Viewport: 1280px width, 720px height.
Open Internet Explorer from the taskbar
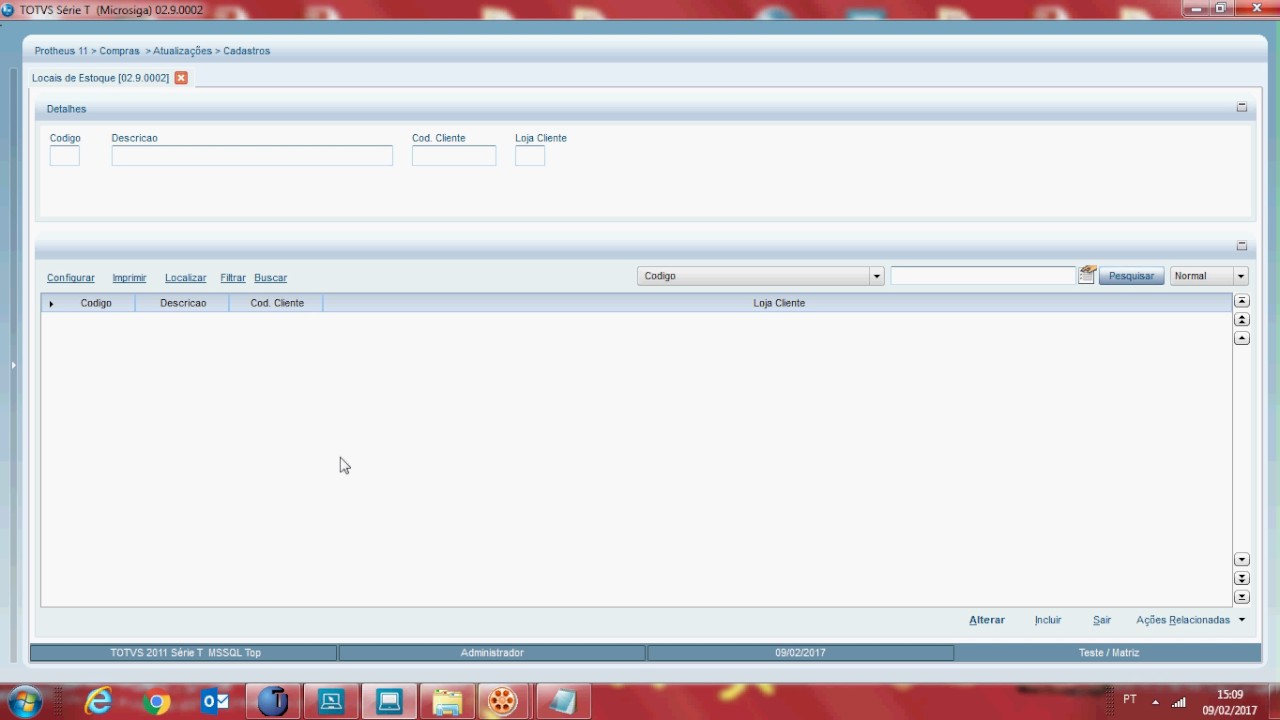[98, 702]
